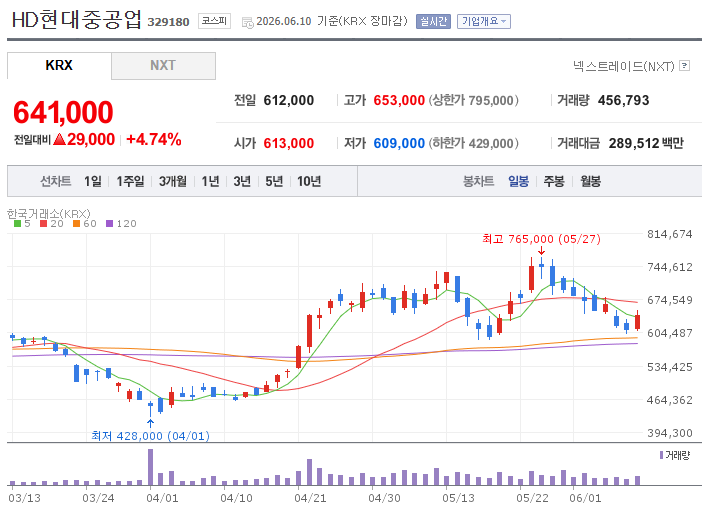Viewport: 702px width, 509px height.
Task: Click the calendar clock icon beside the date
Action: (247, 22)
